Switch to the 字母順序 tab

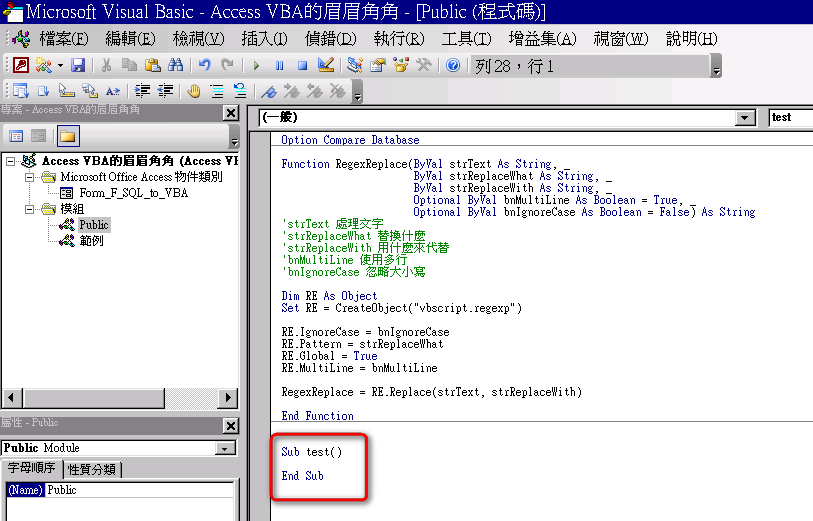[31, 469]
